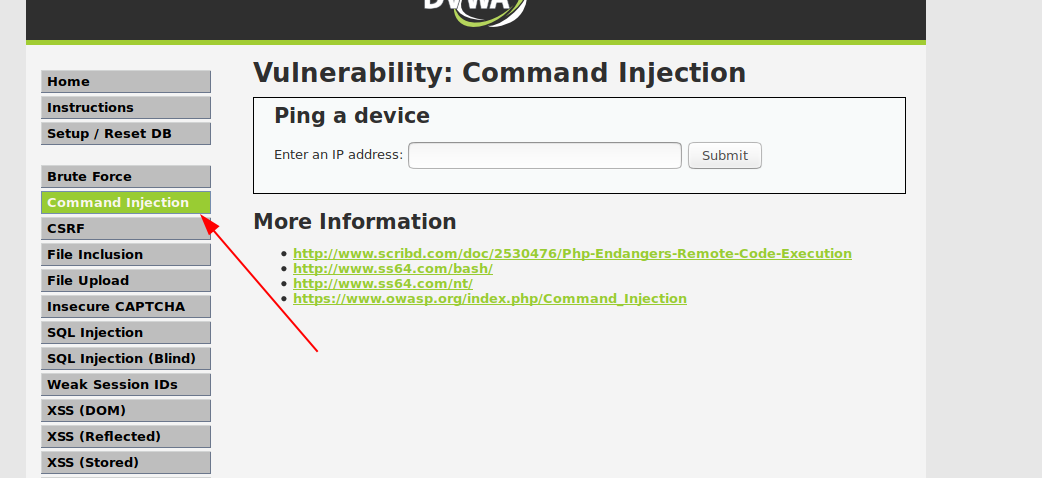Image resolution: width=1042 pixels, height=478 pixels.
Task: Go to Insecure CAPTCHA
Action: (x=126, y=306)
